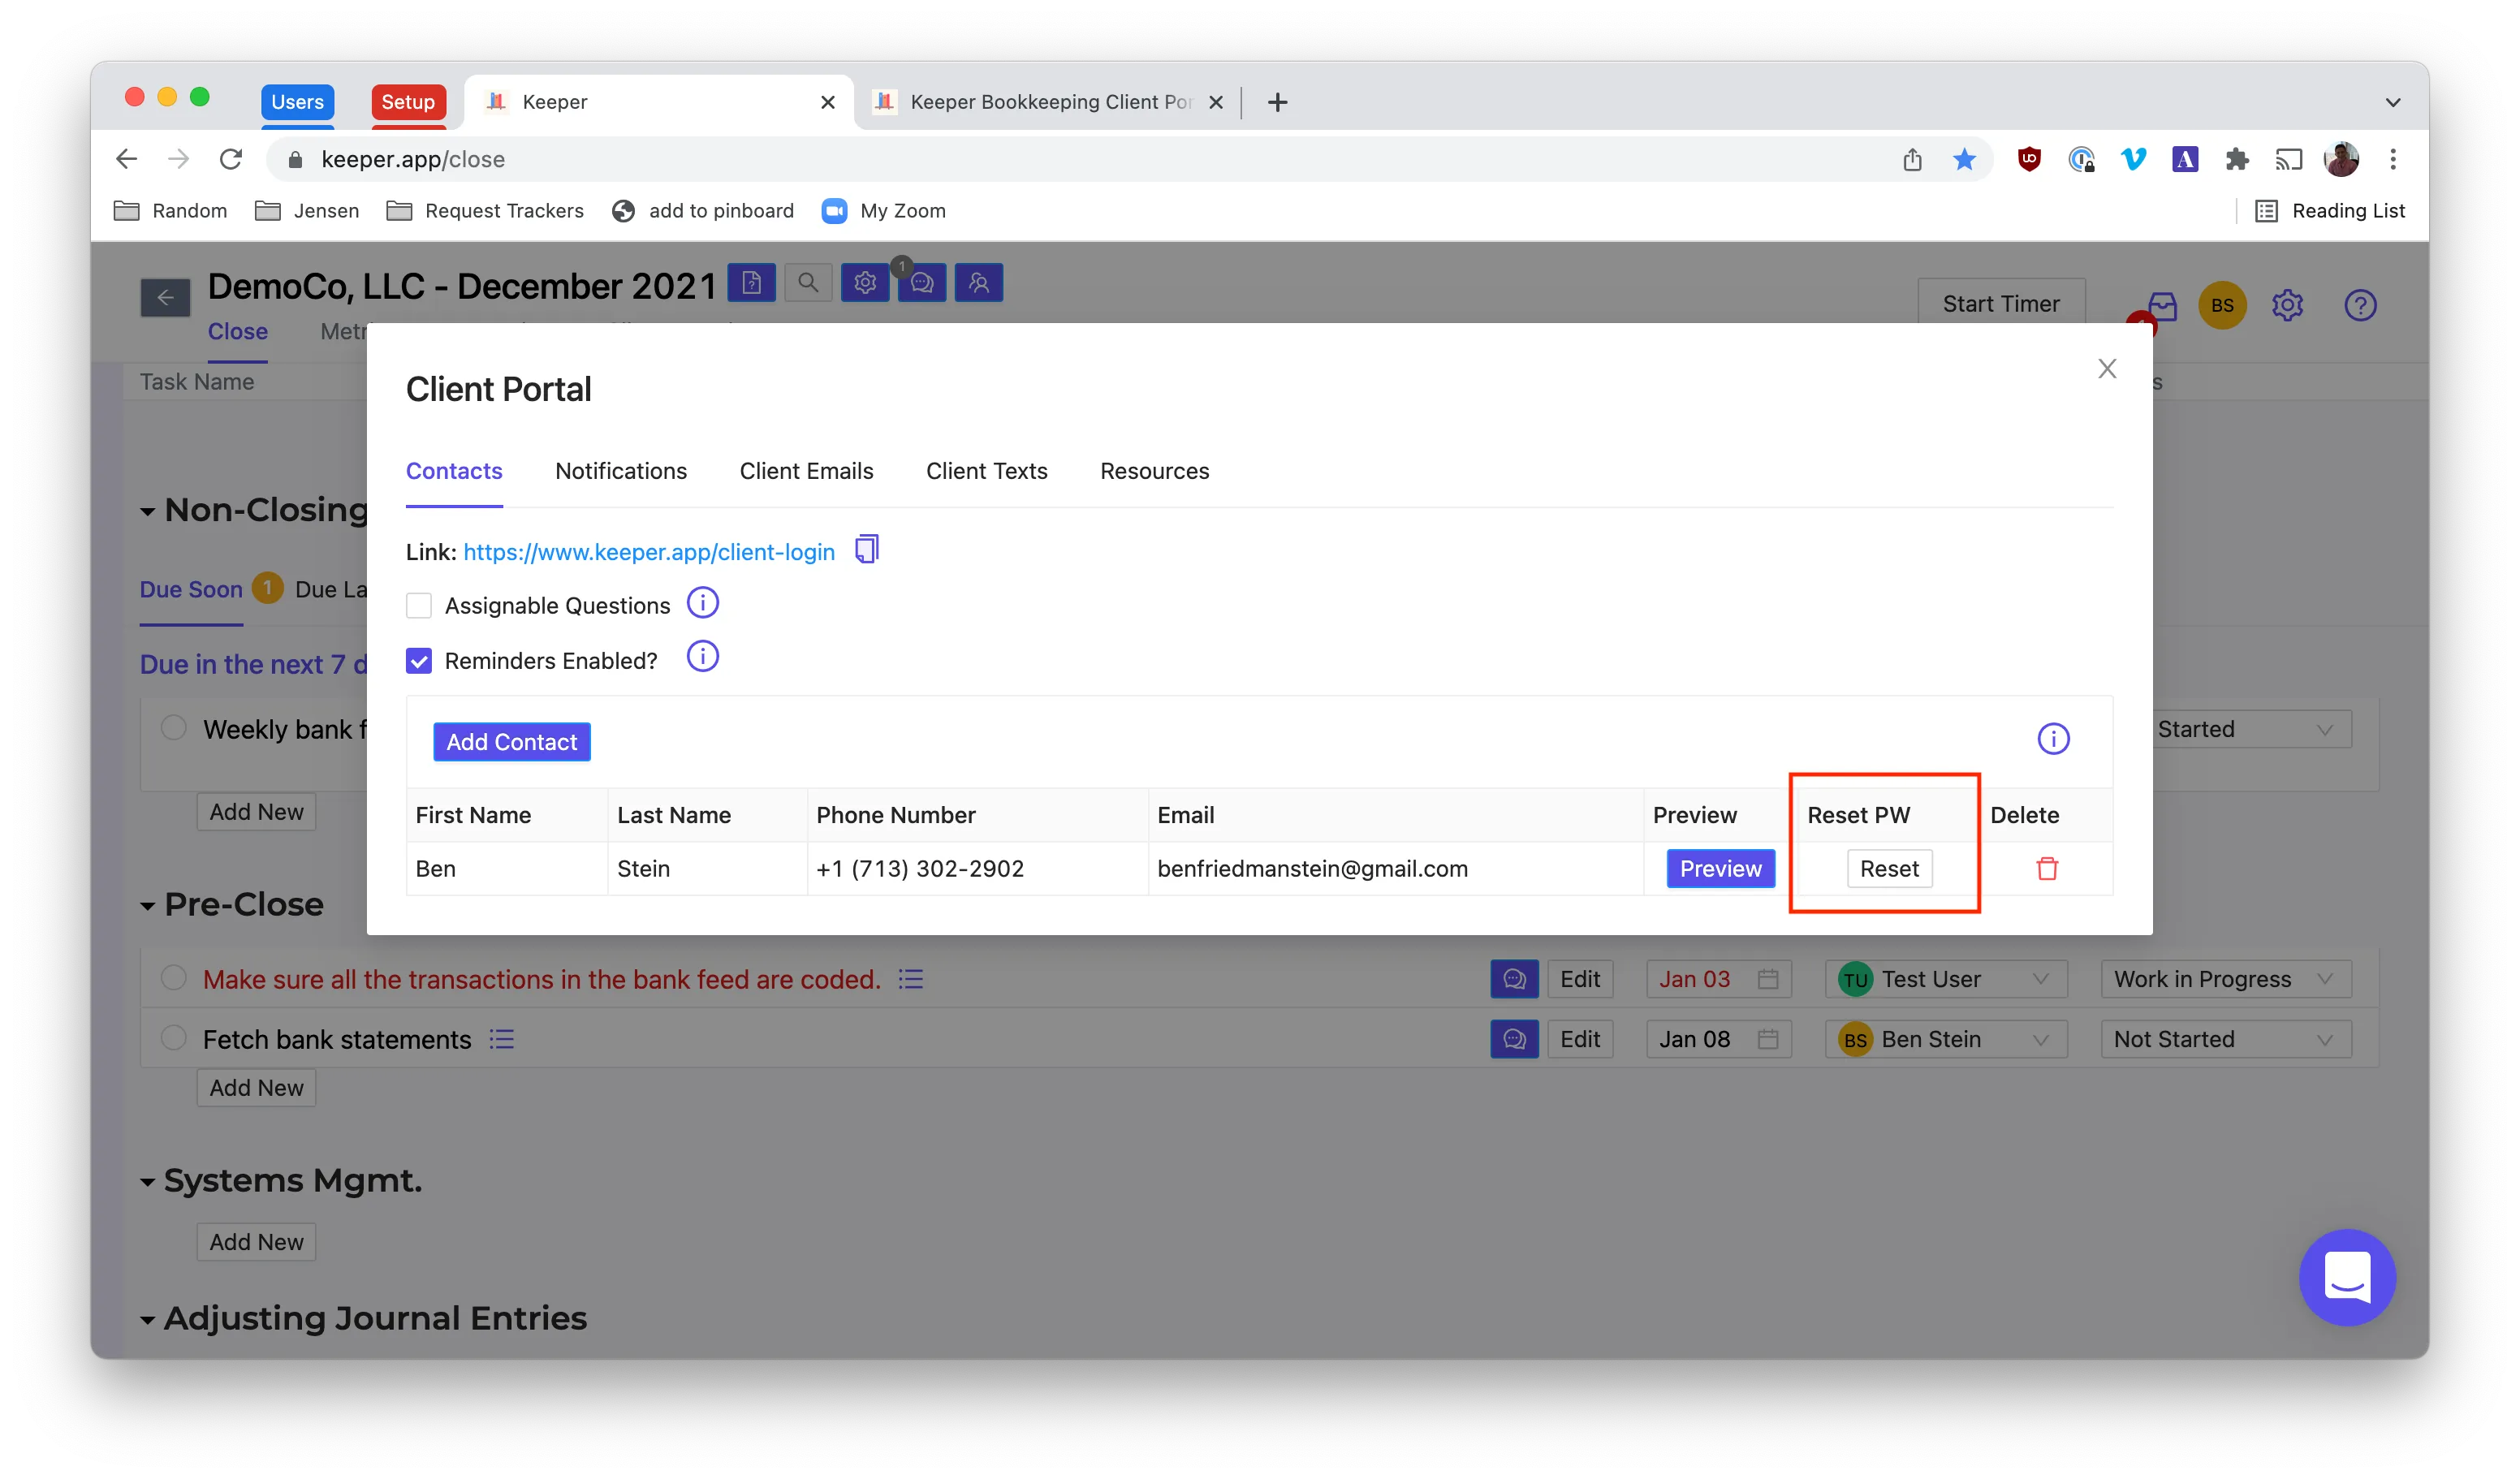Mark Weekly bank task complete circle
The image size is (2520, 1479).
tap(174, 728)
